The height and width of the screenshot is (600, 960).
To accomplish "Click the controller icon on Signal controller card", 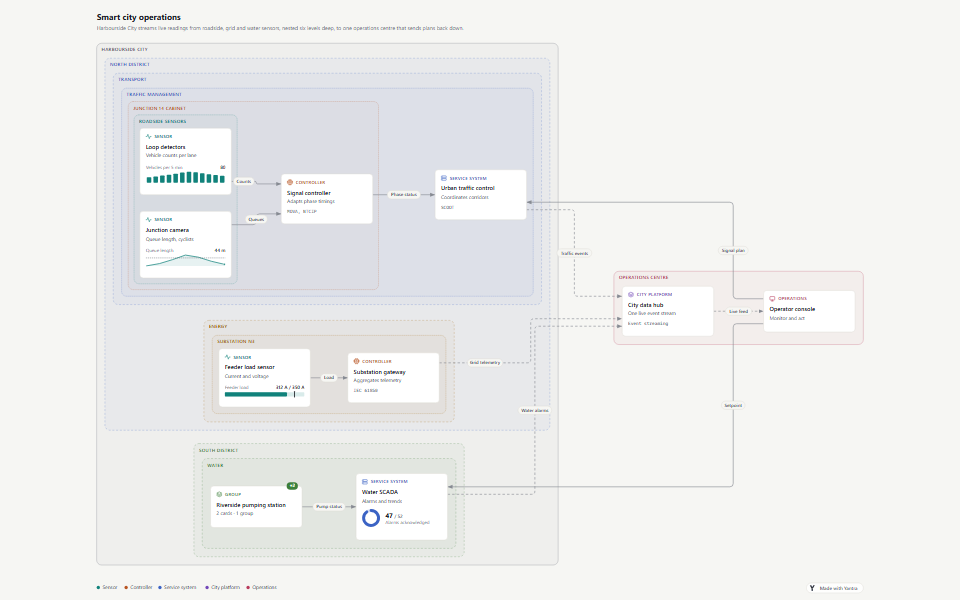I will (x=290, y=182).
